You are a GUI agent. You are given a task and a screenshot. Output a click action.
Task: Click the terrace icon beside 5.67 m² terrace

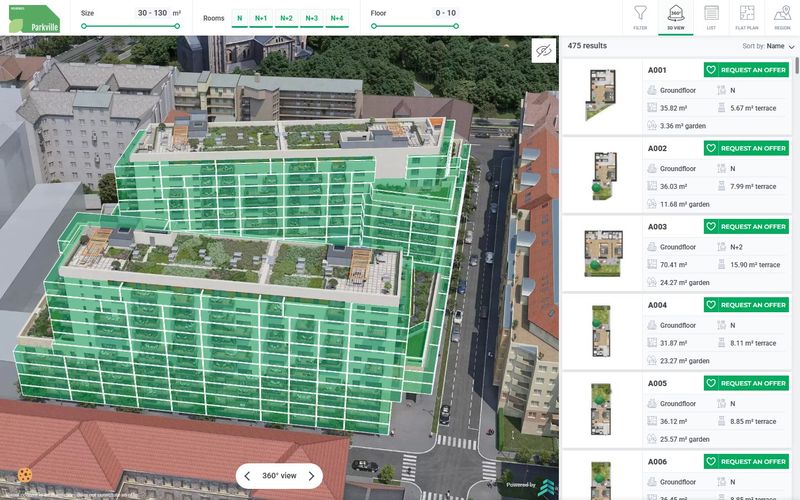[x=721, y=108]
